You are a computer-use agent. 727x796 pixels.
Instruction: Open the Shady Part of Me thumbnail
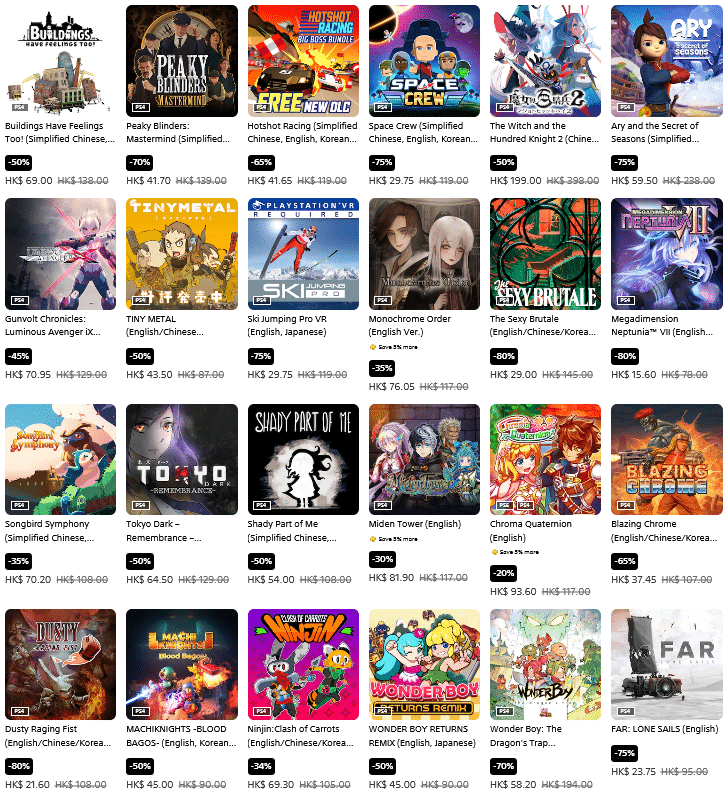click(x=303, y=459)
